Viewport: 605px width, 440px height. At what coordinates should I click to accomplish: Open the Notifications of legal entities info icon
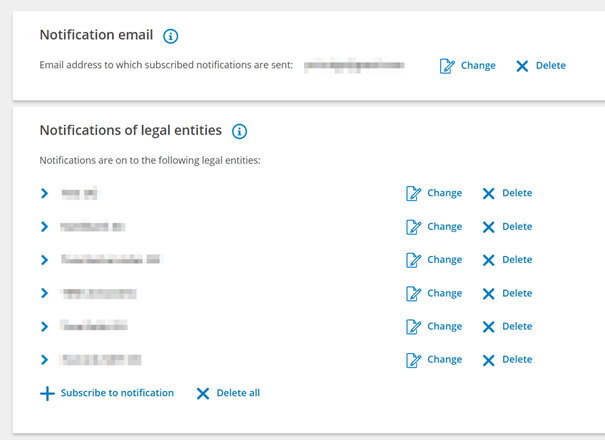tap(239, 132)
